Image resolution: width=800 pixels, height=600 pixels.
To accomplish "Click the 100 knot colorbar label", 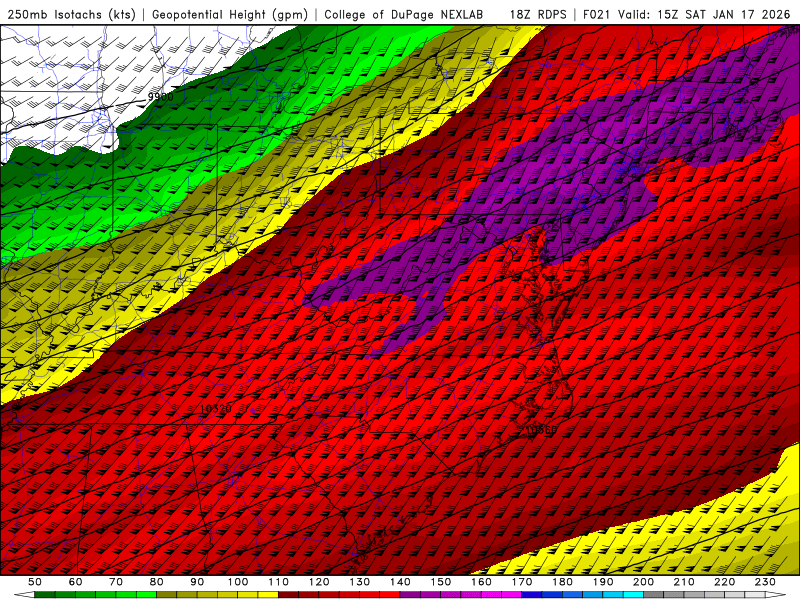I will (238, 582).
